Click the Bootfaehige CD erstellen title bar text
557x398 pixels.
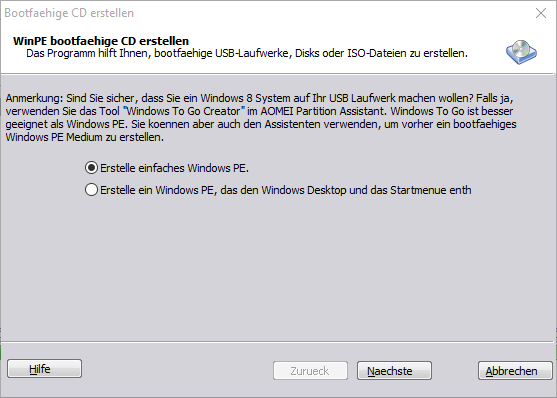(x=69, y=13)
